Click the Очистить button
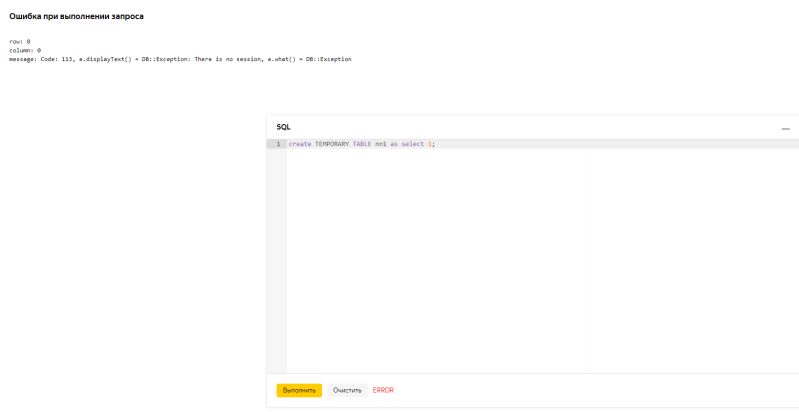The width and height of the screenshot is (799, 412). click(347, 391)
